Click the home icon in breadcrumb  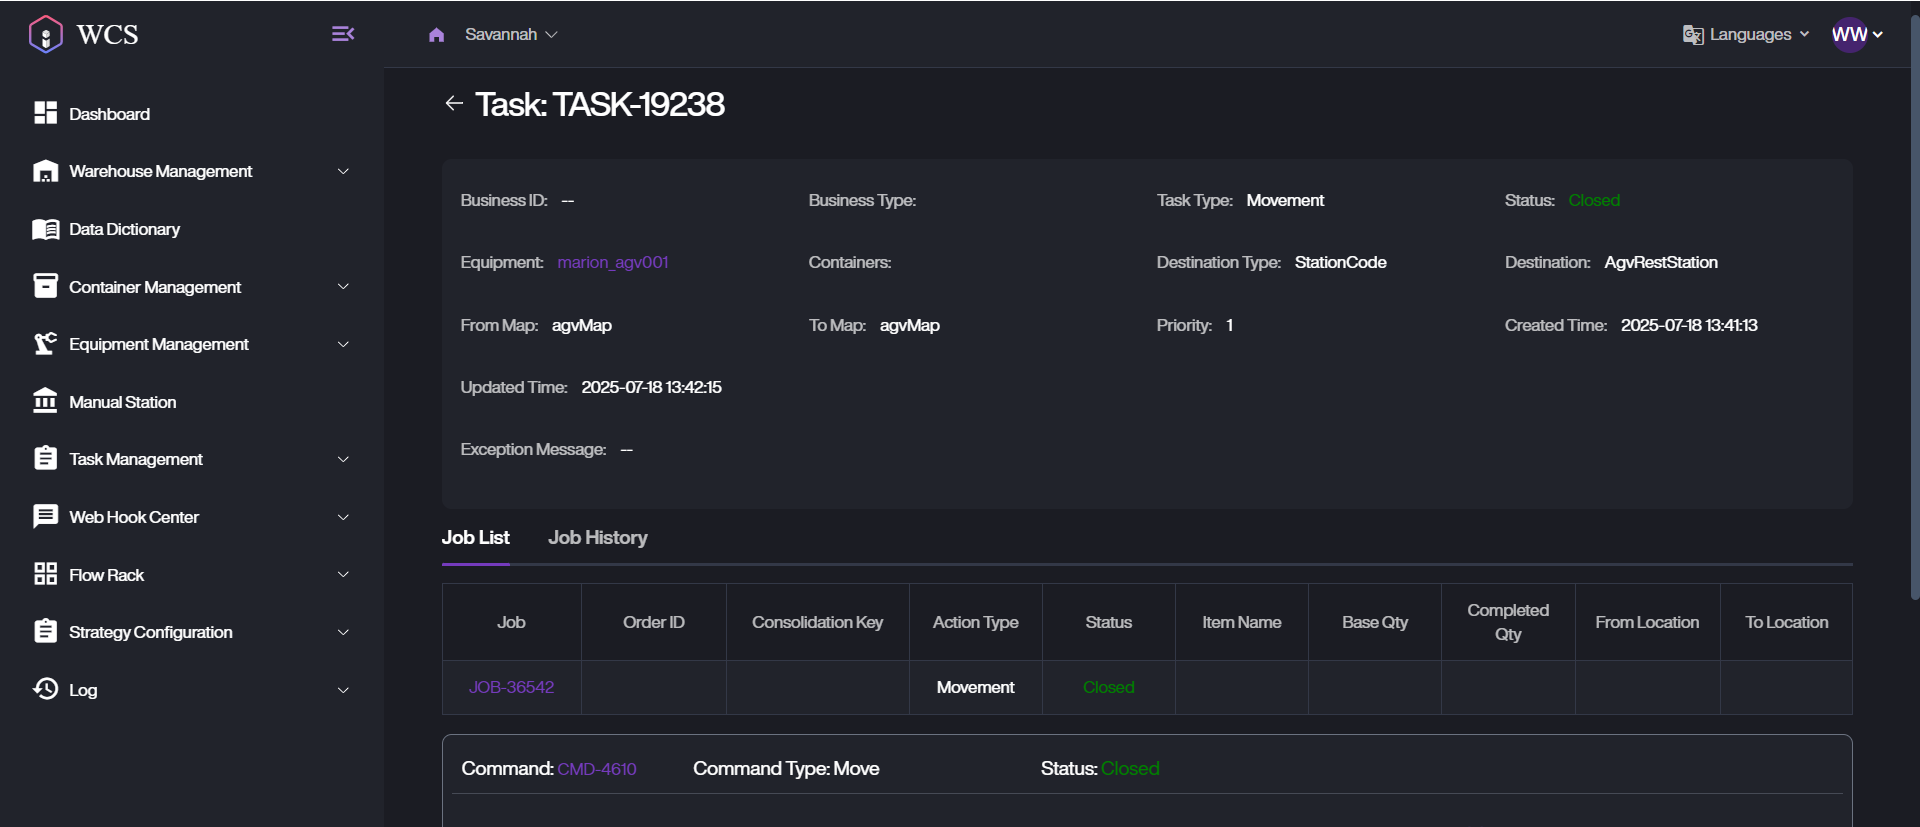pyautogui.click(x=436, y=35)
